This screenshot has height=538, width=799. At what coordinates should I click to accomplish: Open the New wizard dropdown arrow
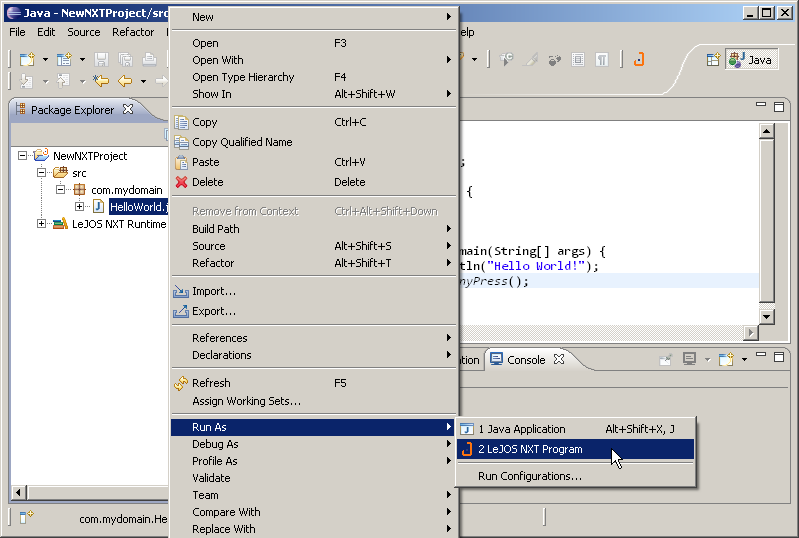(45, 60)
